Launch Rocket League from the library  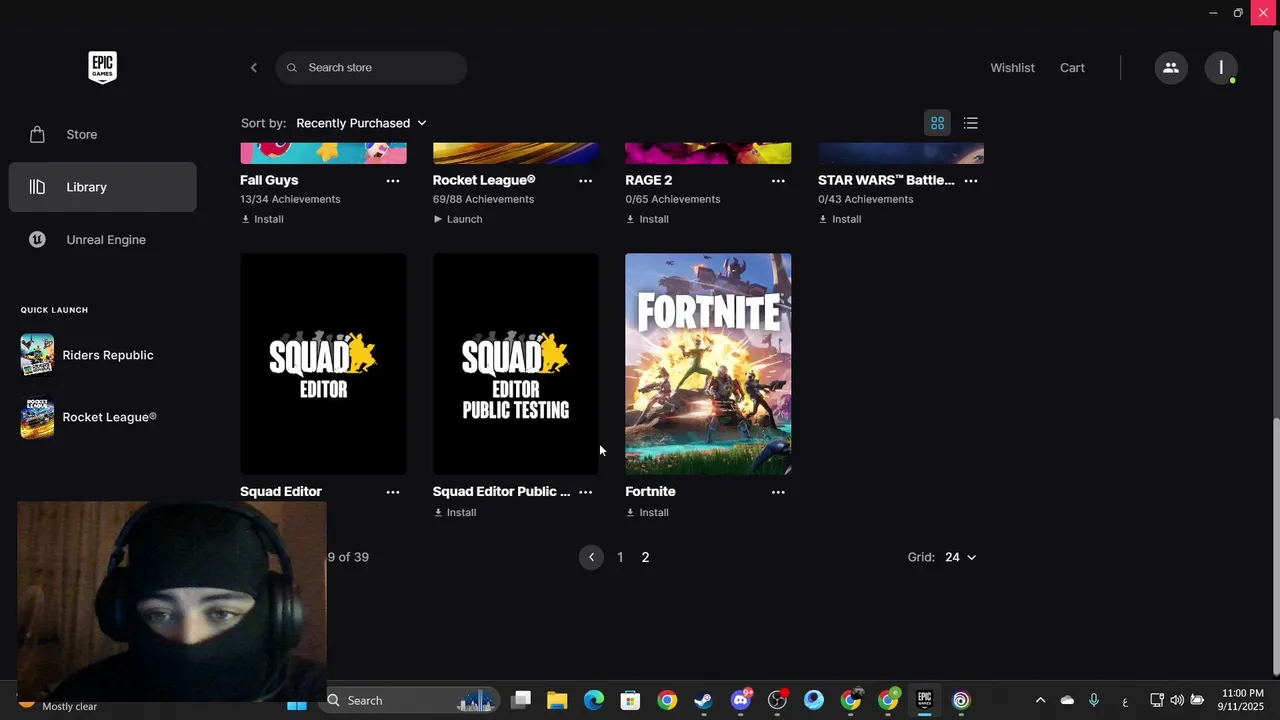[458, 219]
